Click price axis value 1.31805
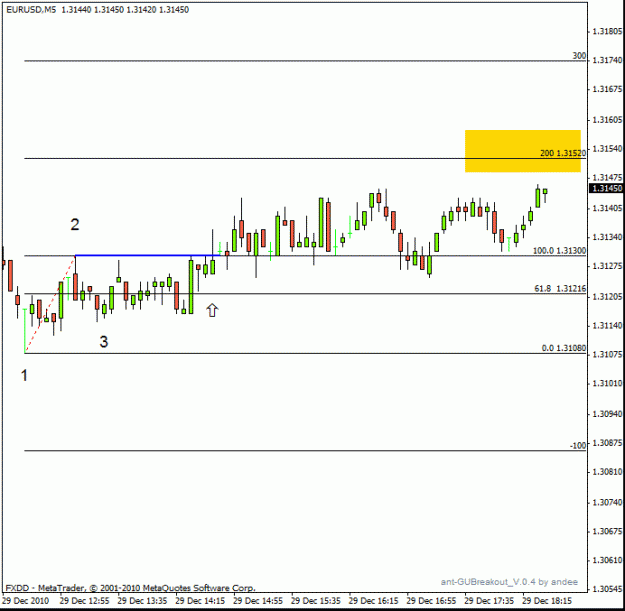 [x=607, y=31]
